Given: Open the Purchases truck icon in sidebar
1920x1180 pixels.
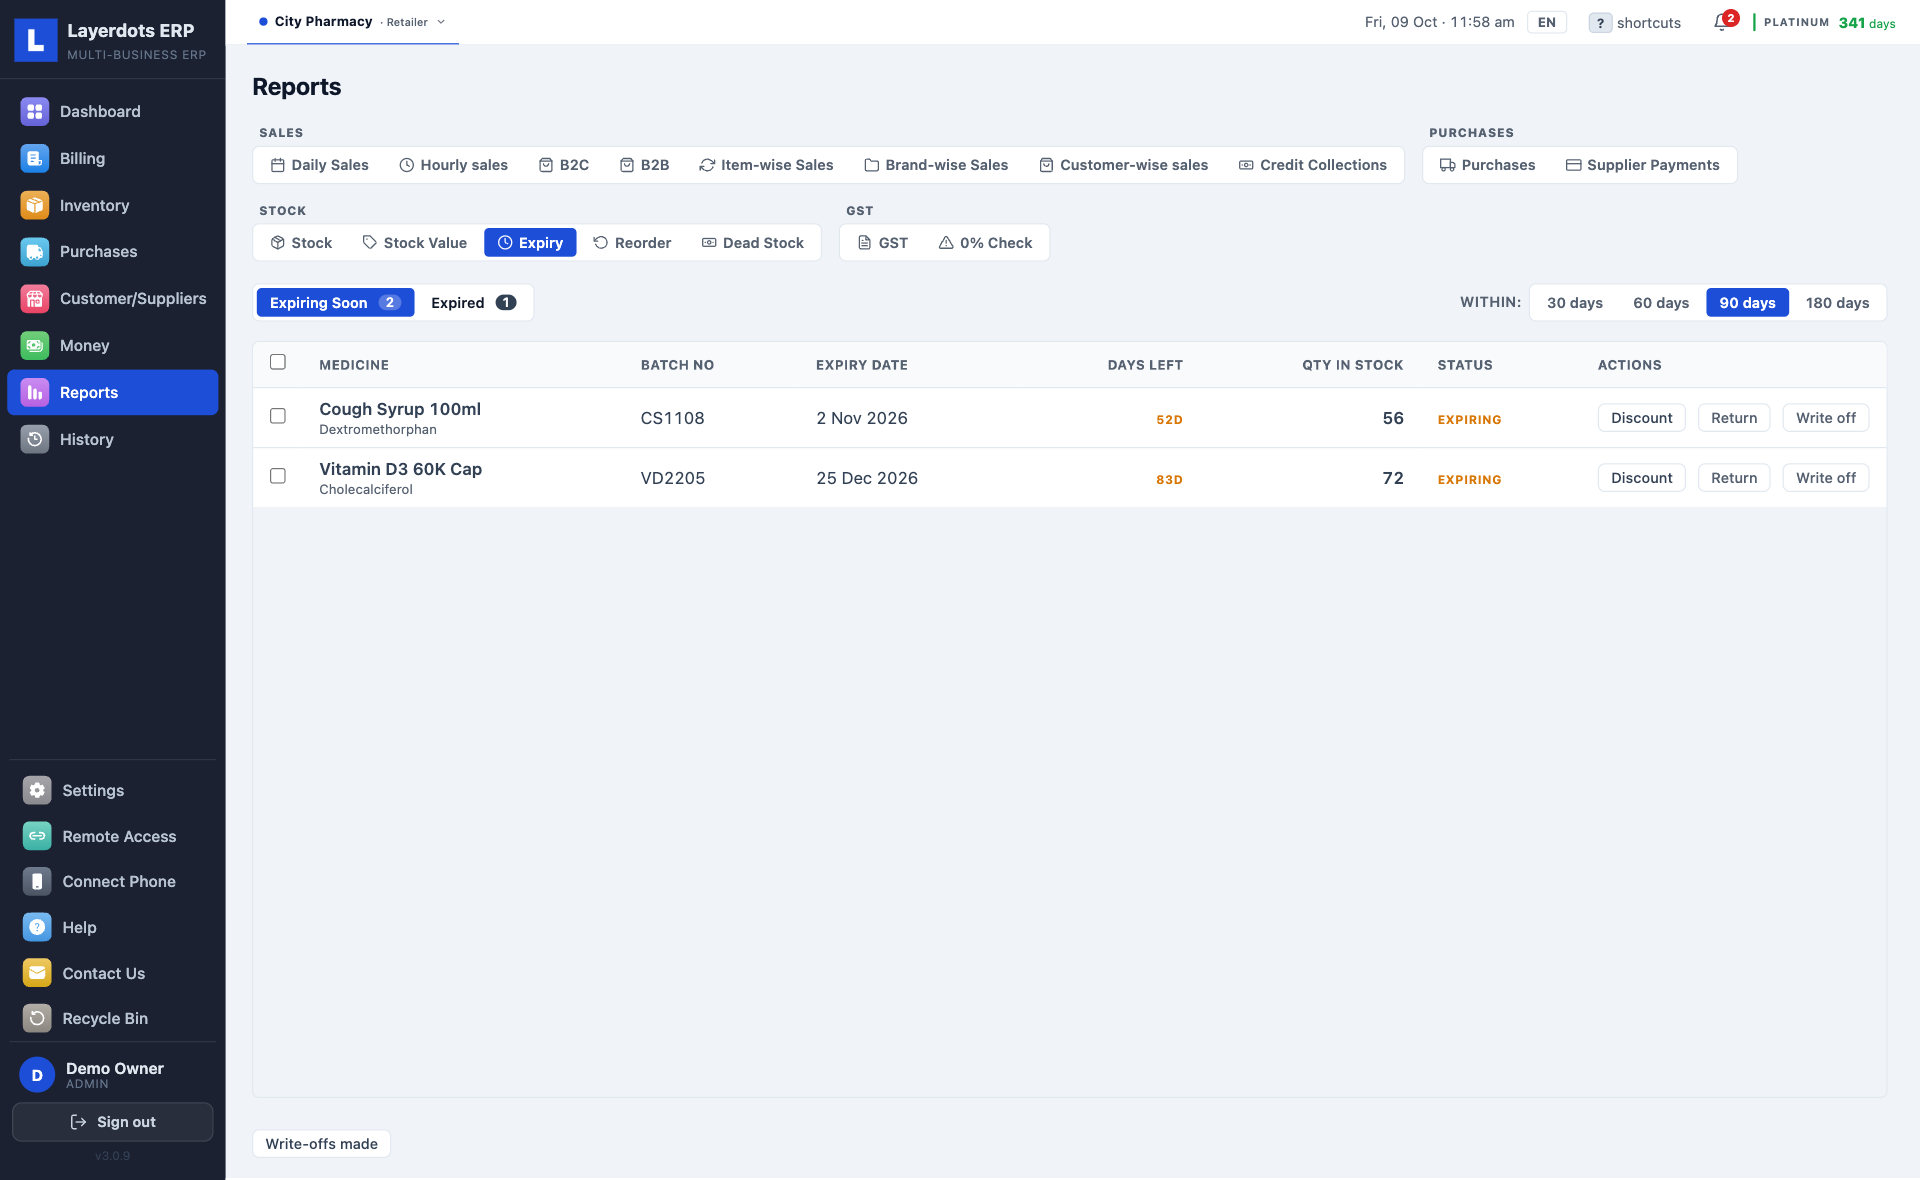Looking at the screenshot, I should [x=35, y=252].
